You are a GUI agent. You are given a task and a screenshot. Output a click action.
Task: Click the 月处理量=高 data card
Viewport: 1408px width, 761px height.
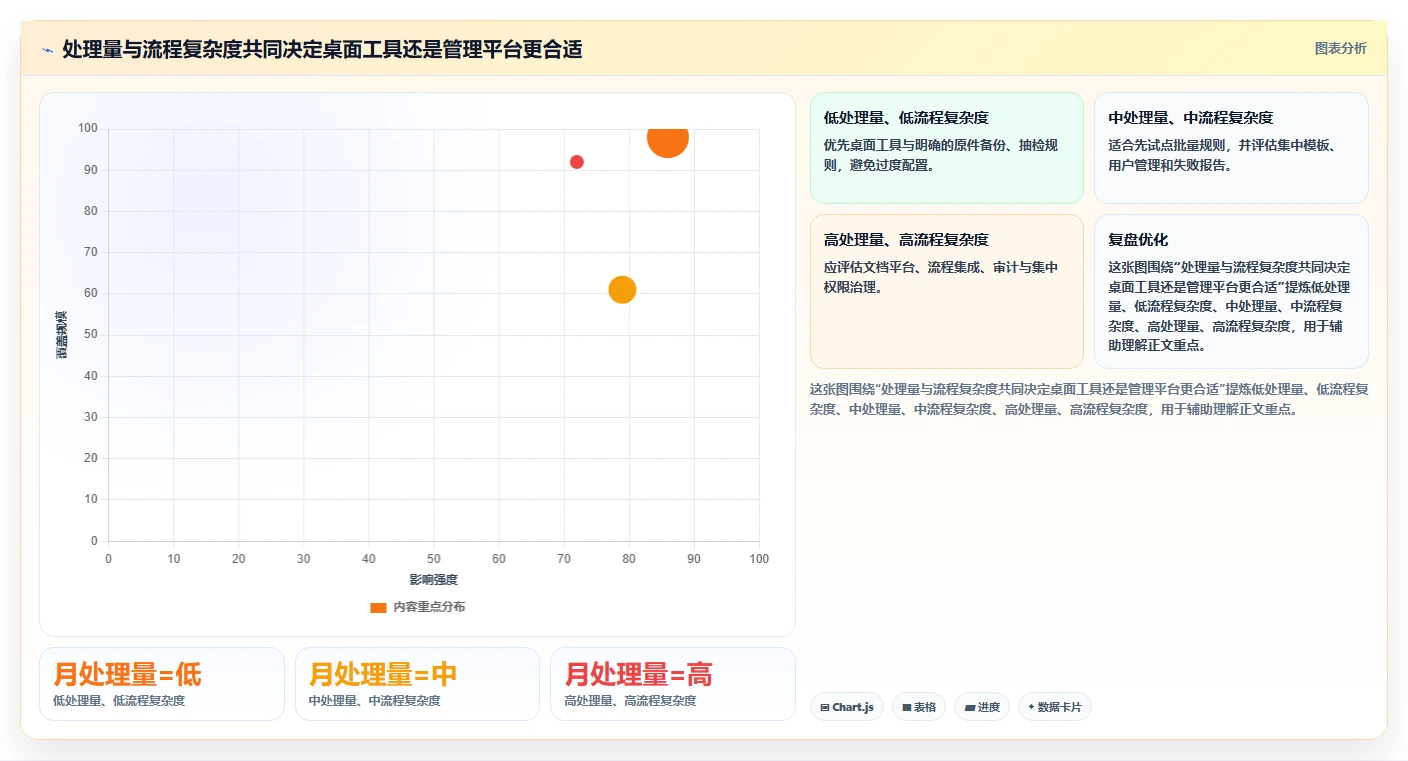click(673, 684)
